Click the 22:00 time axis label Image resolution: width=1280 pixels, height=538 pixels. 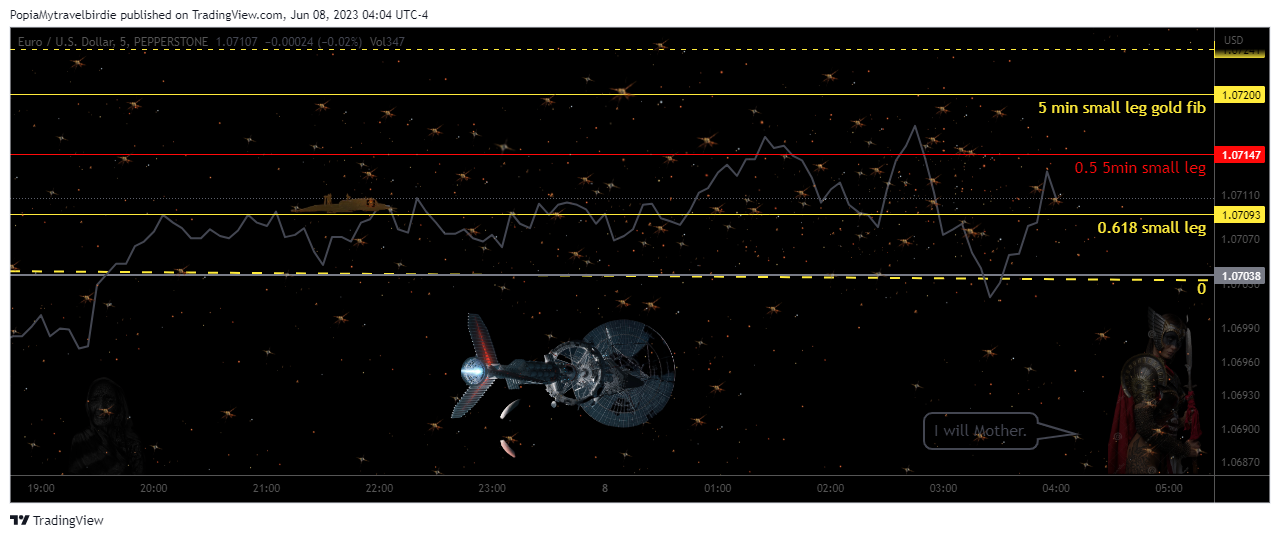click(379, 489)
